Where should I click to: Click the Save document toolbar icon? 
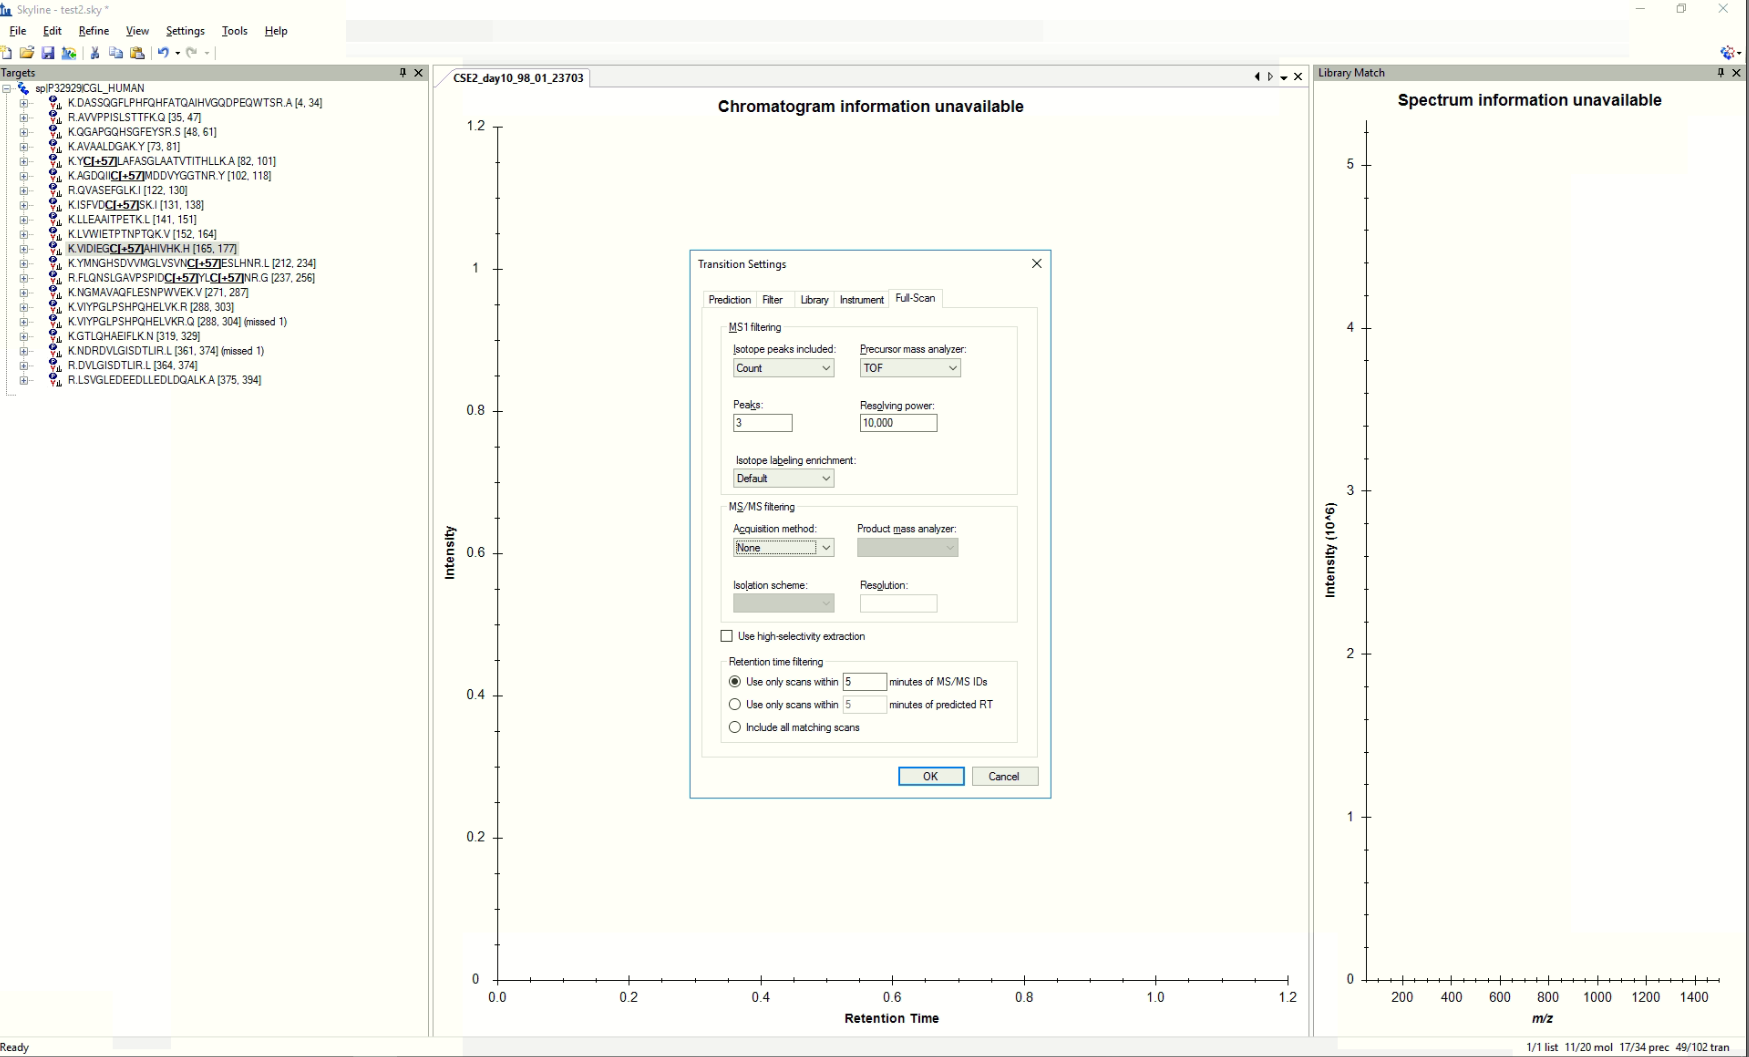pos(47,53)
